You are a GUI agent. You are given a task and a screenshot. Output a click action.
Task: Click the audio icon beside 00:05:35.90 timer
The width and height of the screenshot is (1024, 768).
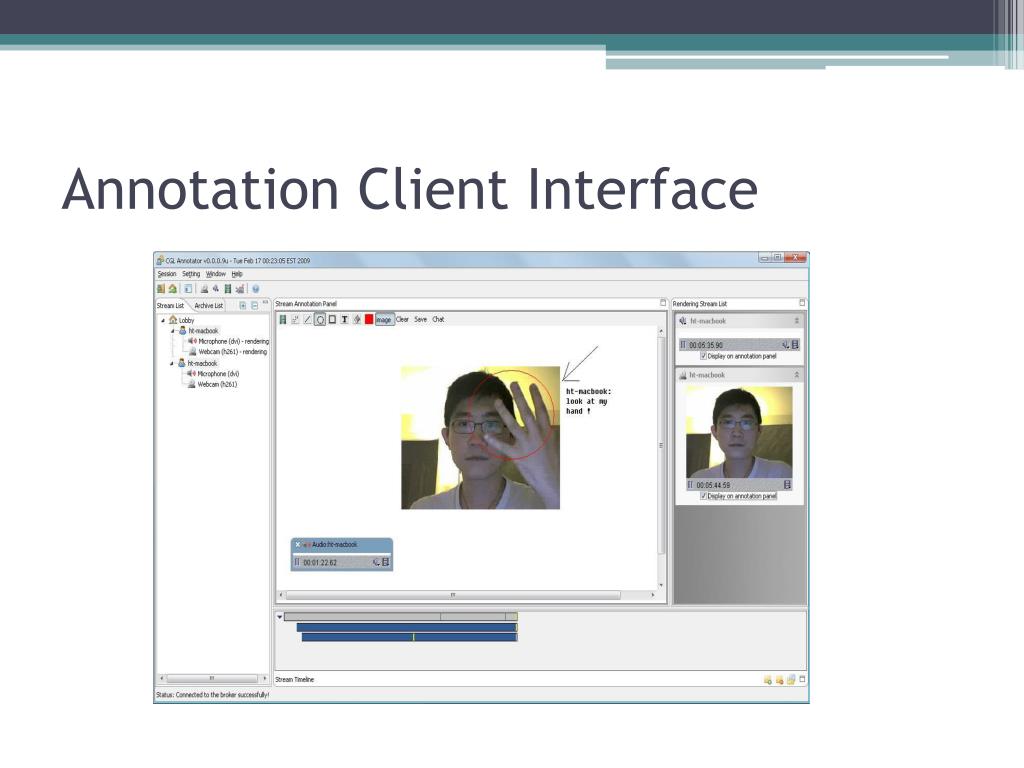click(x=786, y=345)
